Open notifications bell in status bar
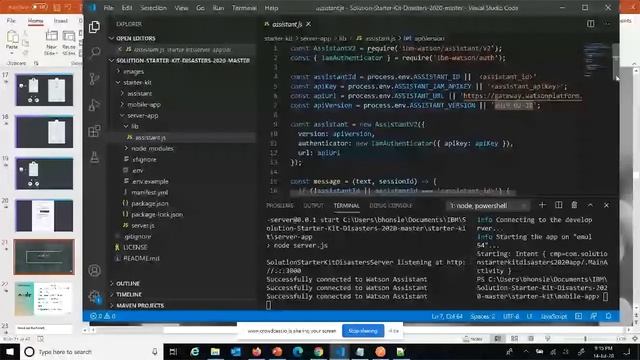Screen dimensions: 640x360 coord(608,316)
